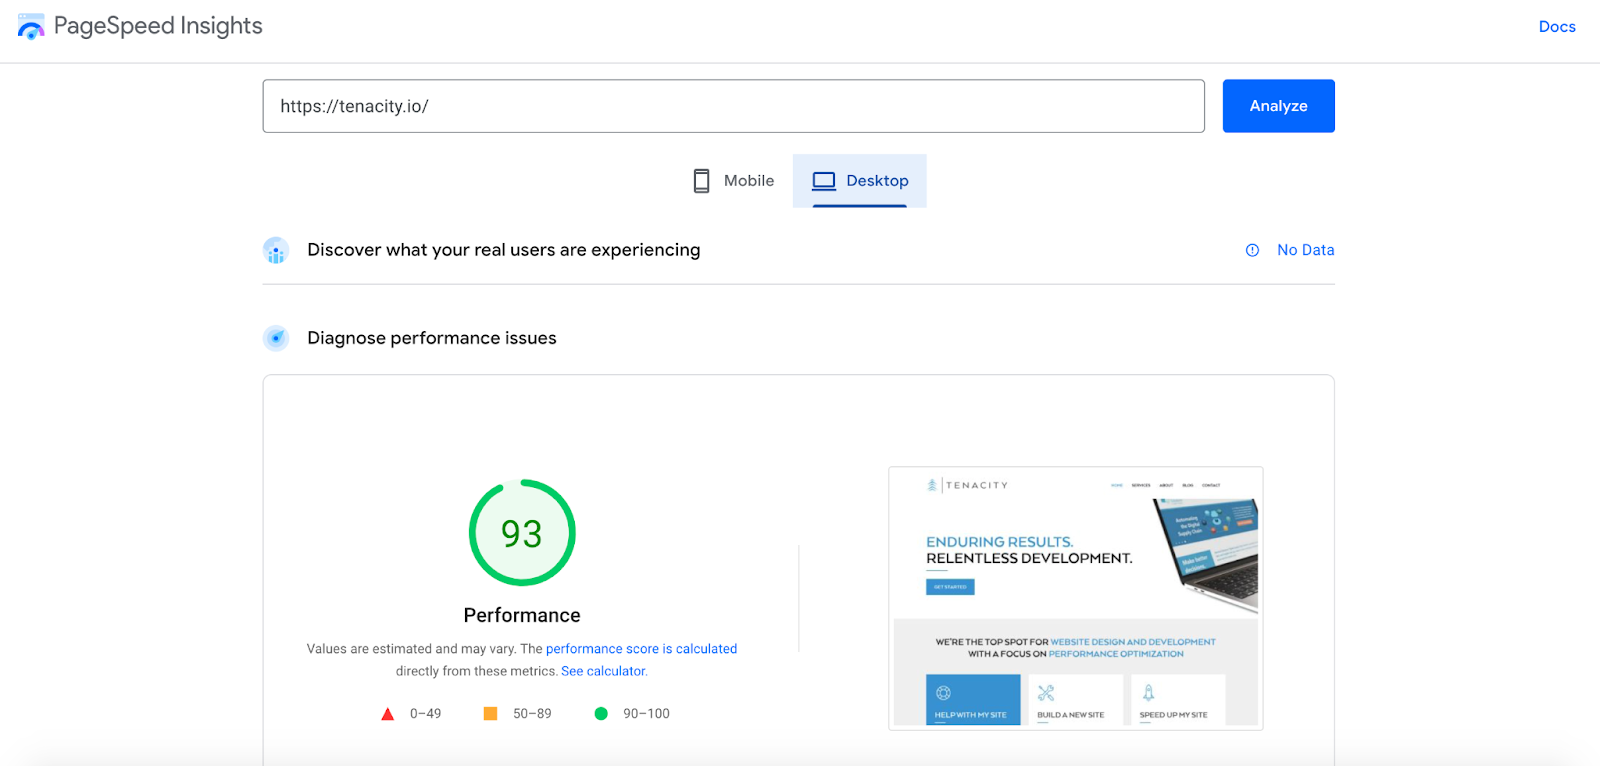The height and width of the screenshot is (766, 1600).
Task: Focus the URL input field
Action: (x=734, y=106)
